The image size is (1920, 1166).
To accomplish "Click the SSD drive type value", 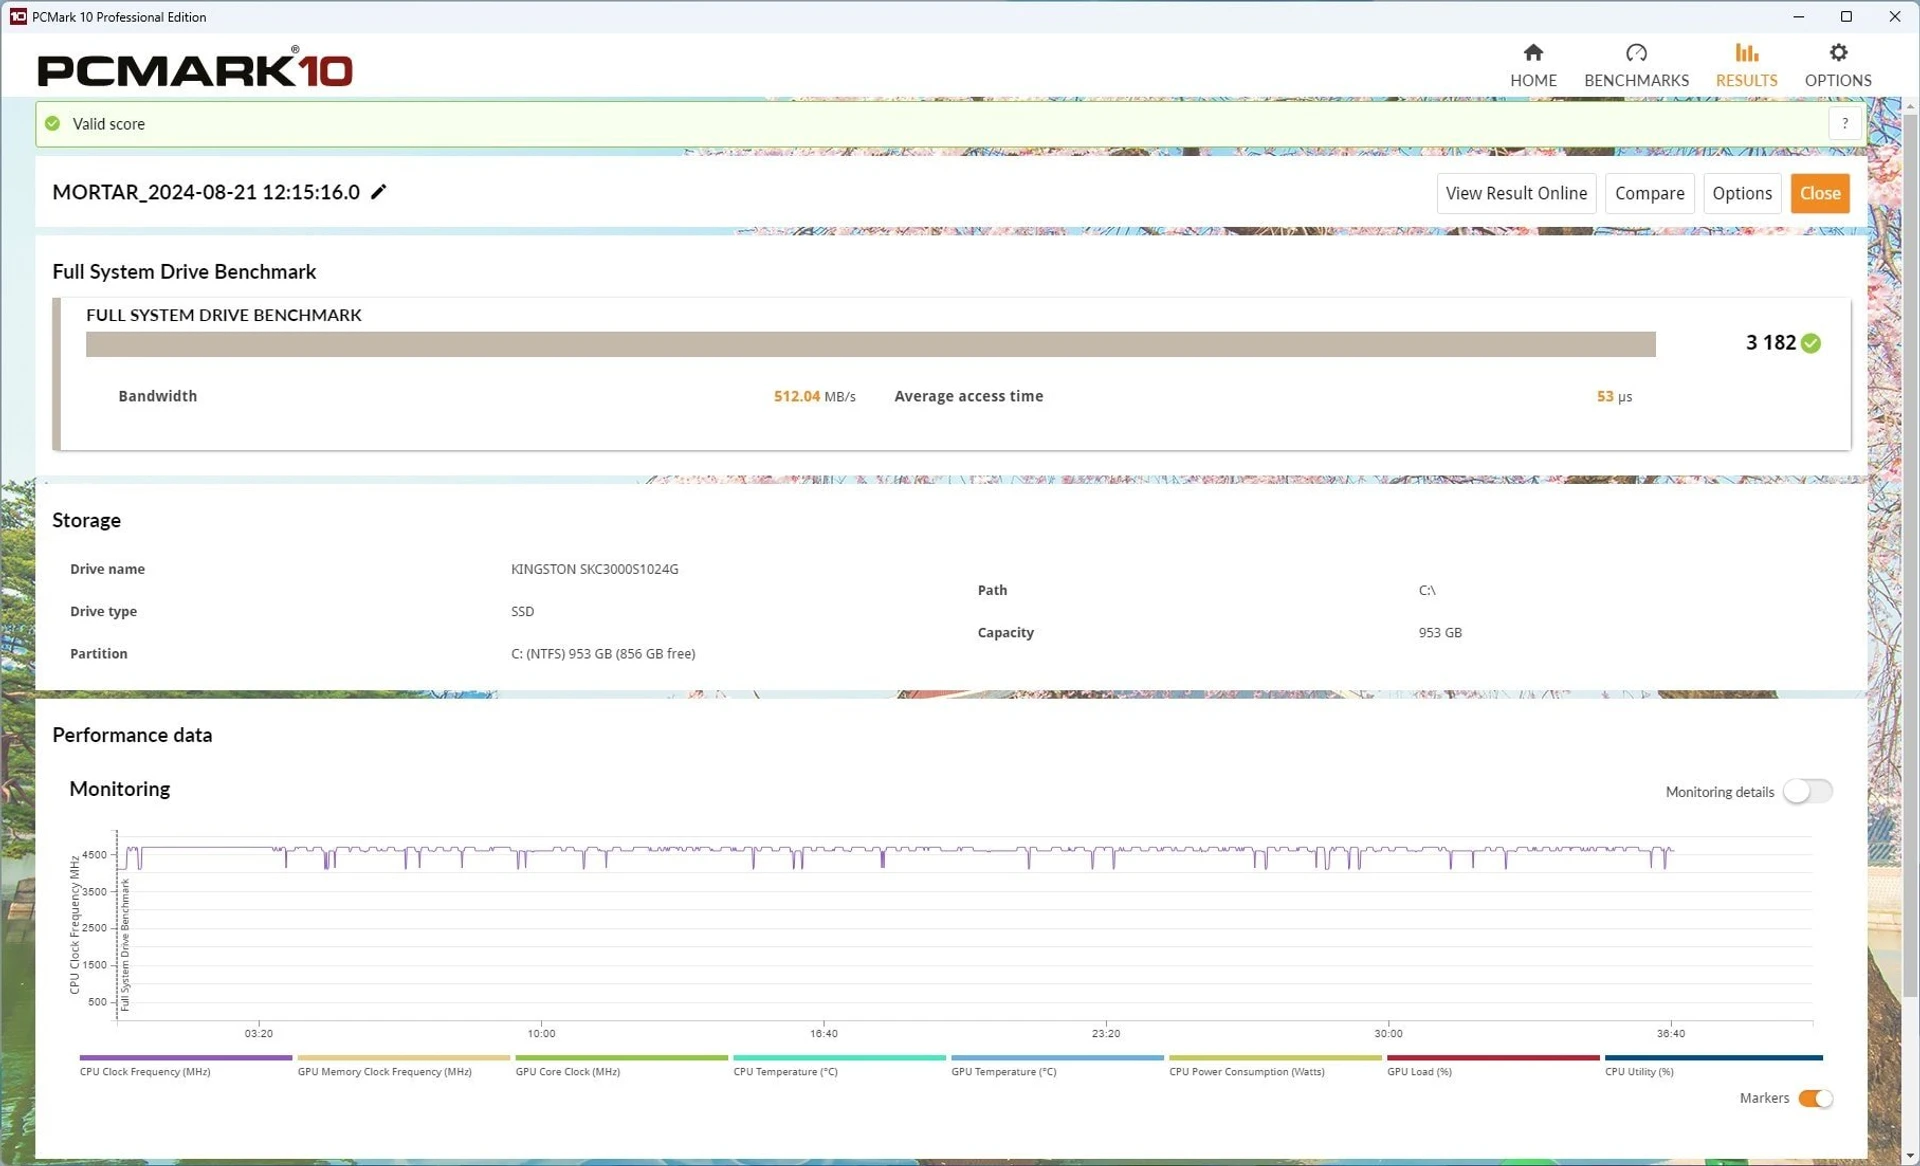I will point(522,611).
